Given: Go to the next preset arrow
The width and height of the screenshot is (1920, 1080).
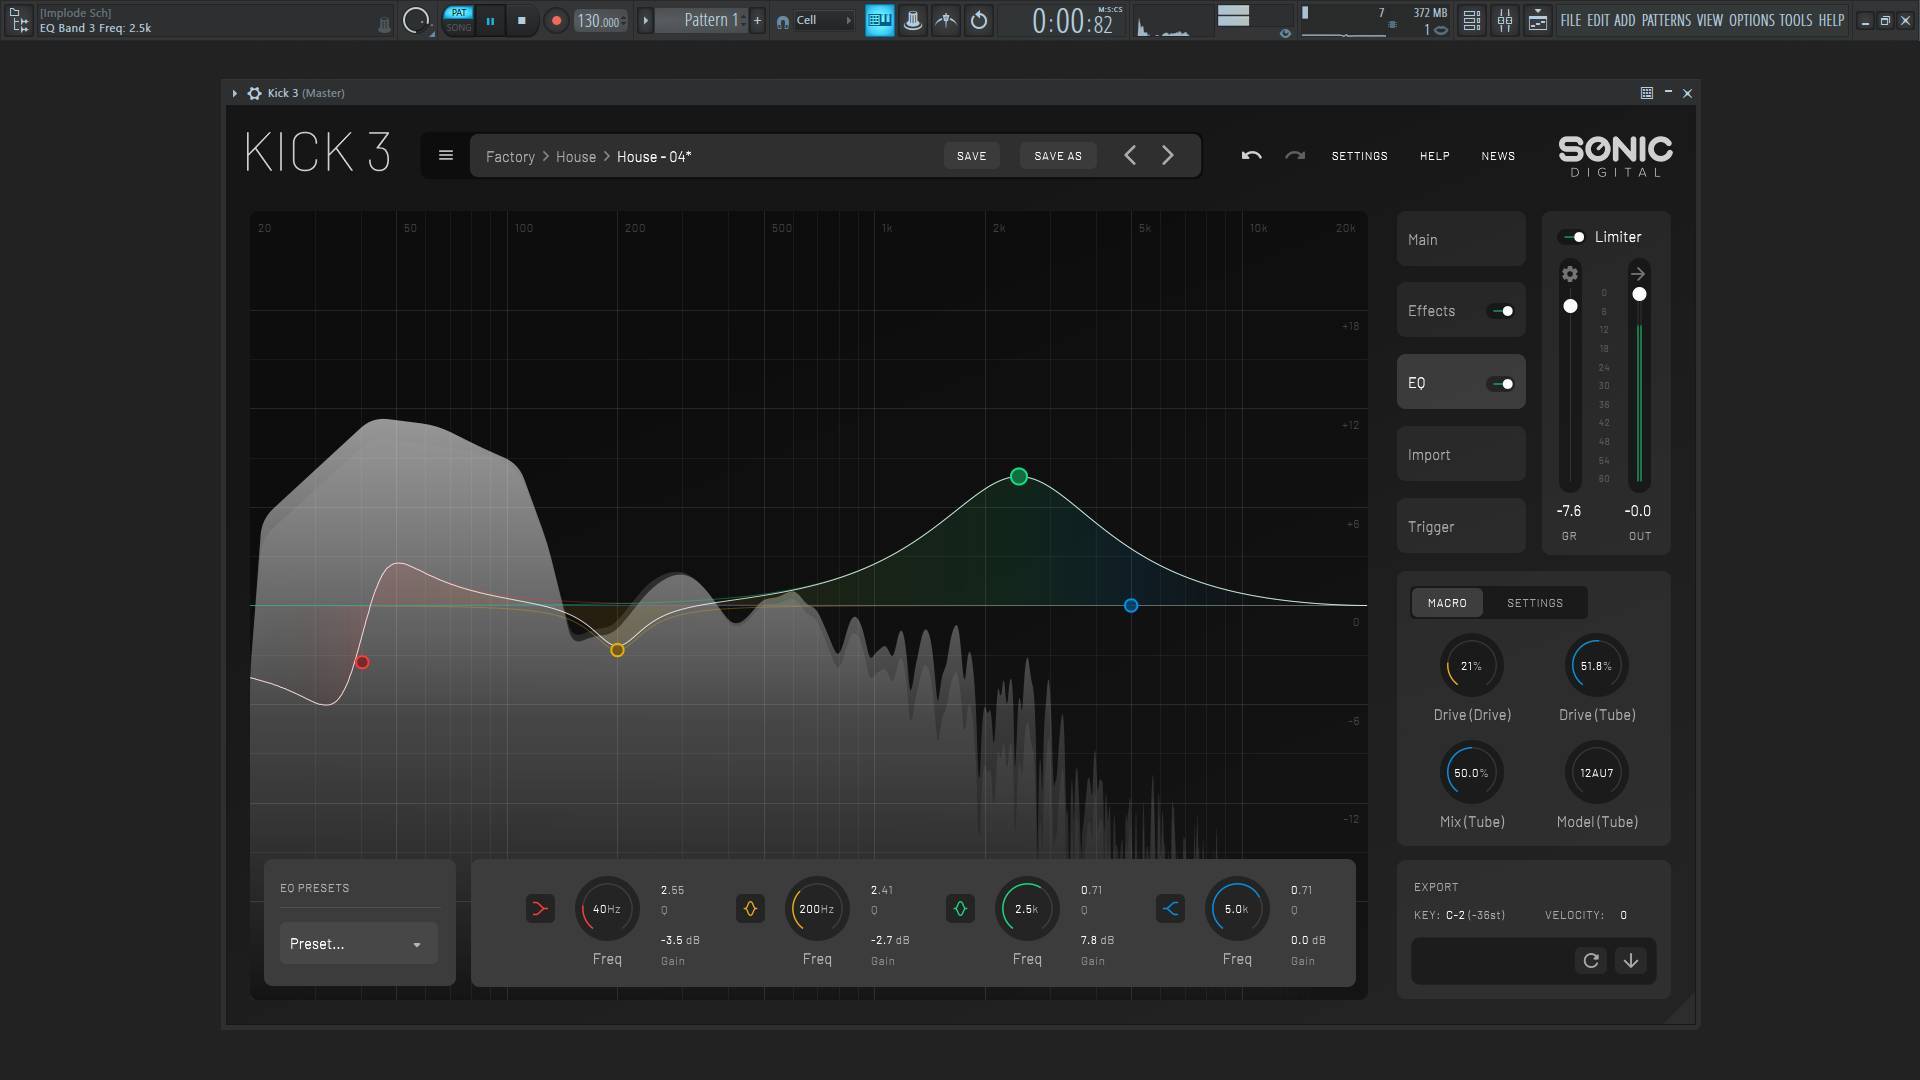Looking at the screenshot, I should point(1167,156).
